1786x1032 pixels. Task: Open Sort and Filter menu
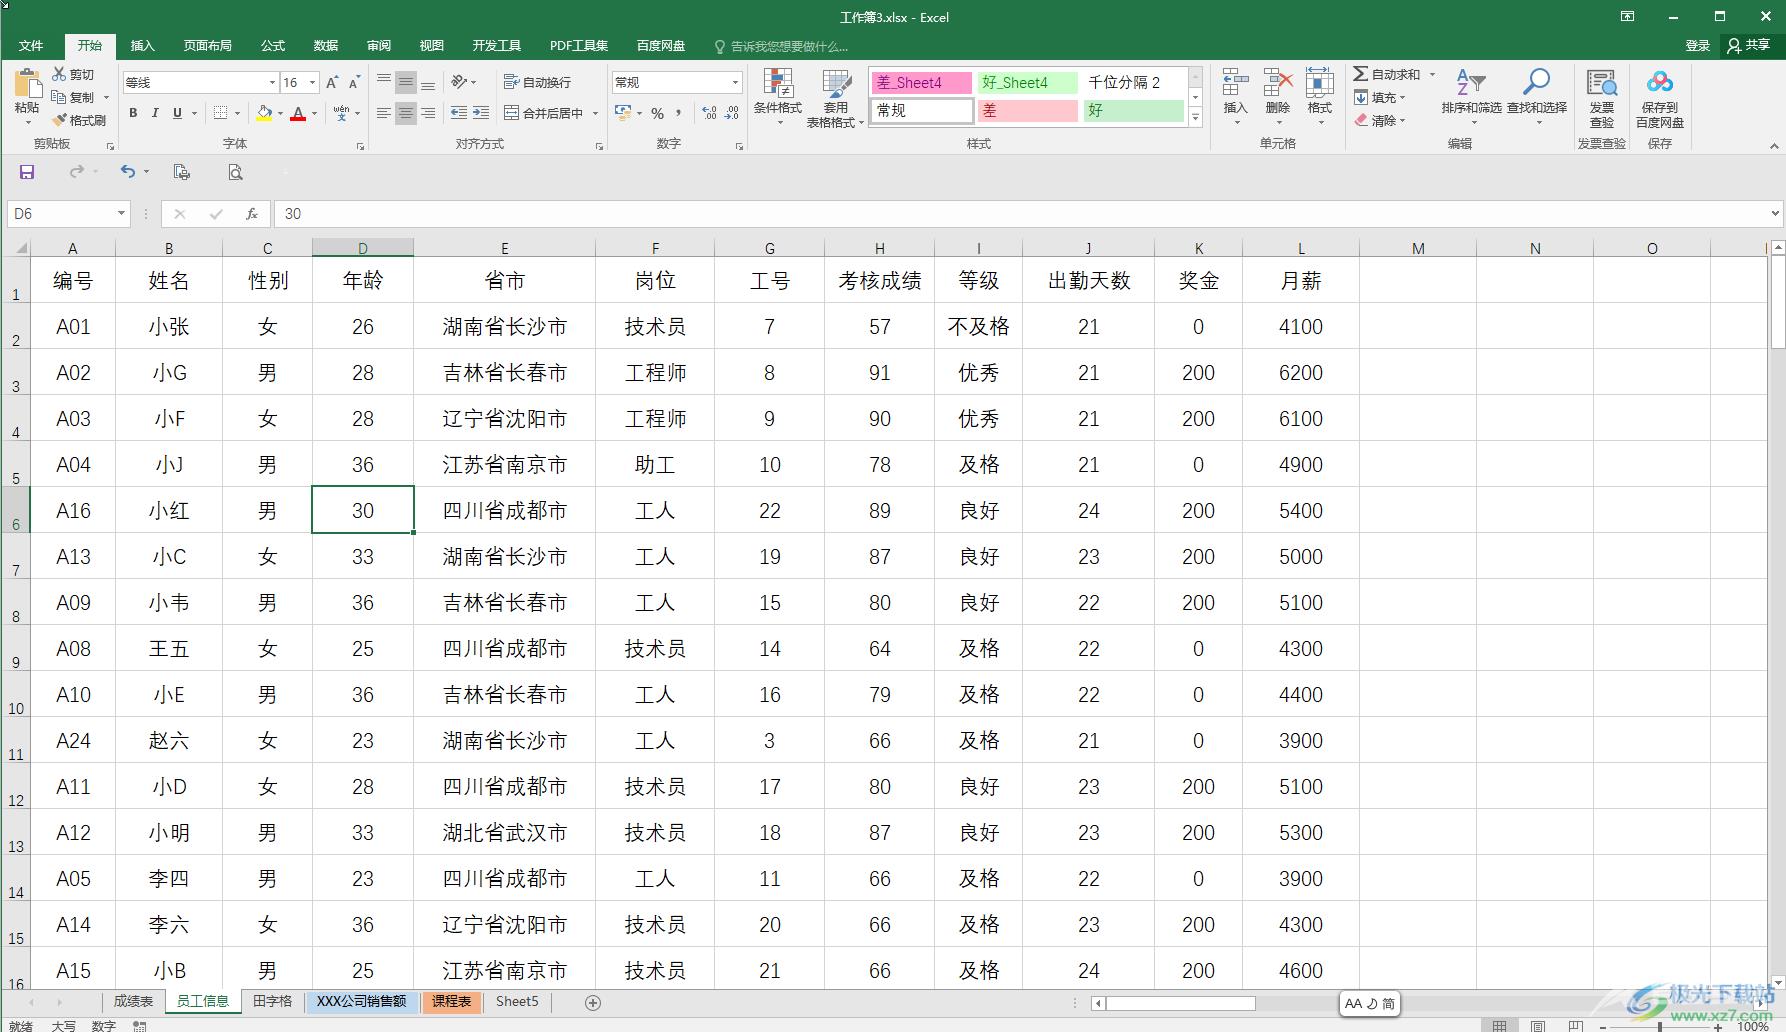(x=1471, y=96)
